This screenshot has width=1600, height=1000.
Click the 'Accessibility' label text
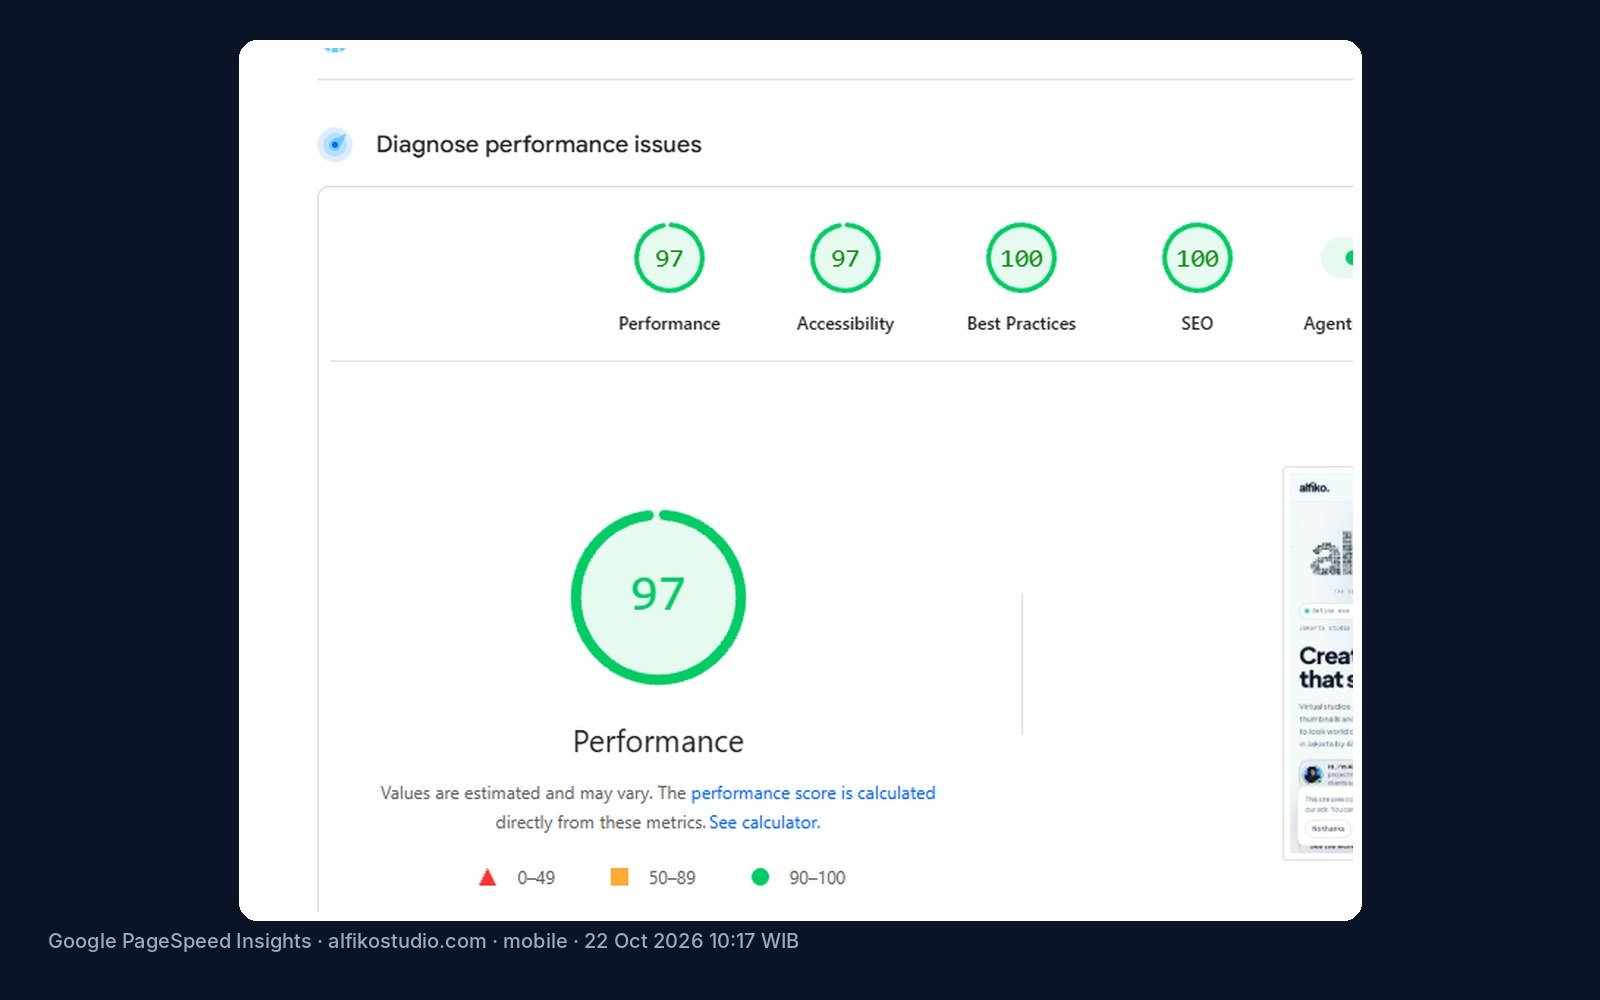pos(845,324)
